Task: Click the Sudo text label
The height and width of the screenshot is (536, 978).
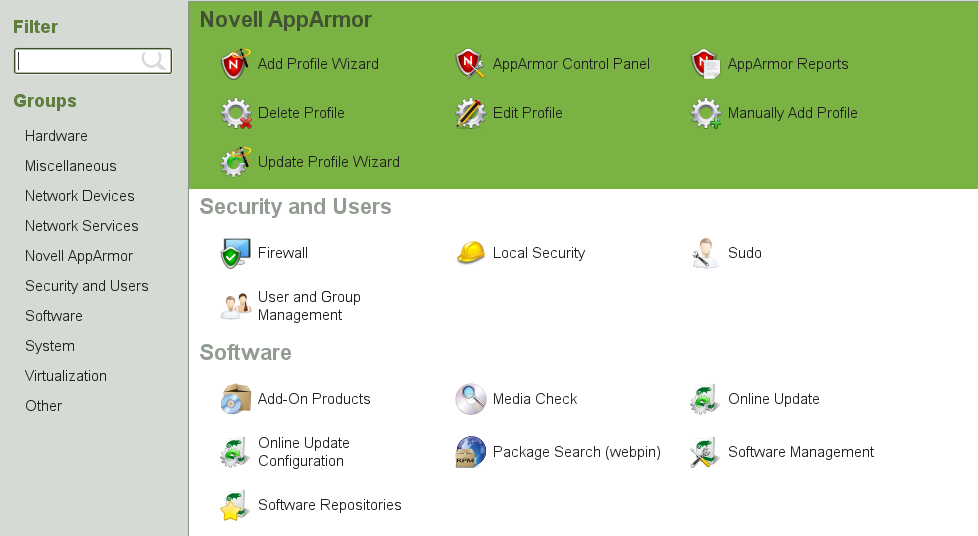Action: (745, 253)
